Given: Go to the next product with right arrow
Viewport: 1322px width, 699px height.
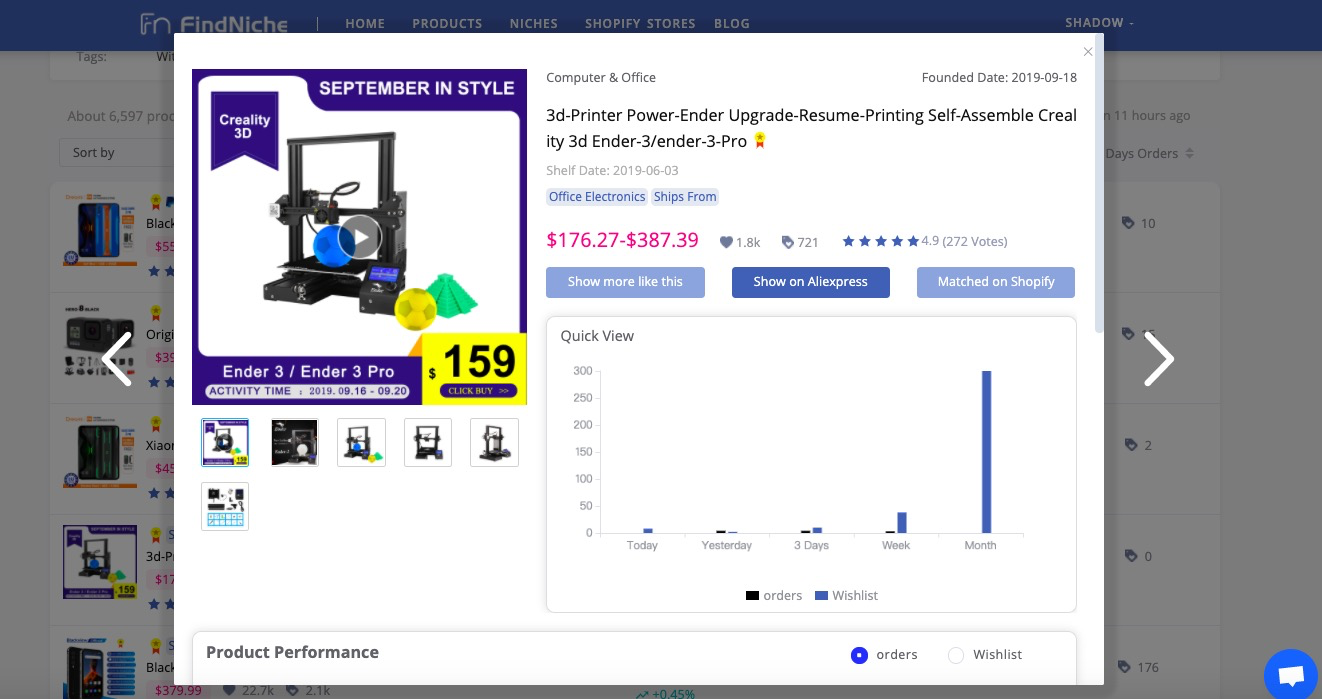Looking at the screenshot, I should (1158, 359).
